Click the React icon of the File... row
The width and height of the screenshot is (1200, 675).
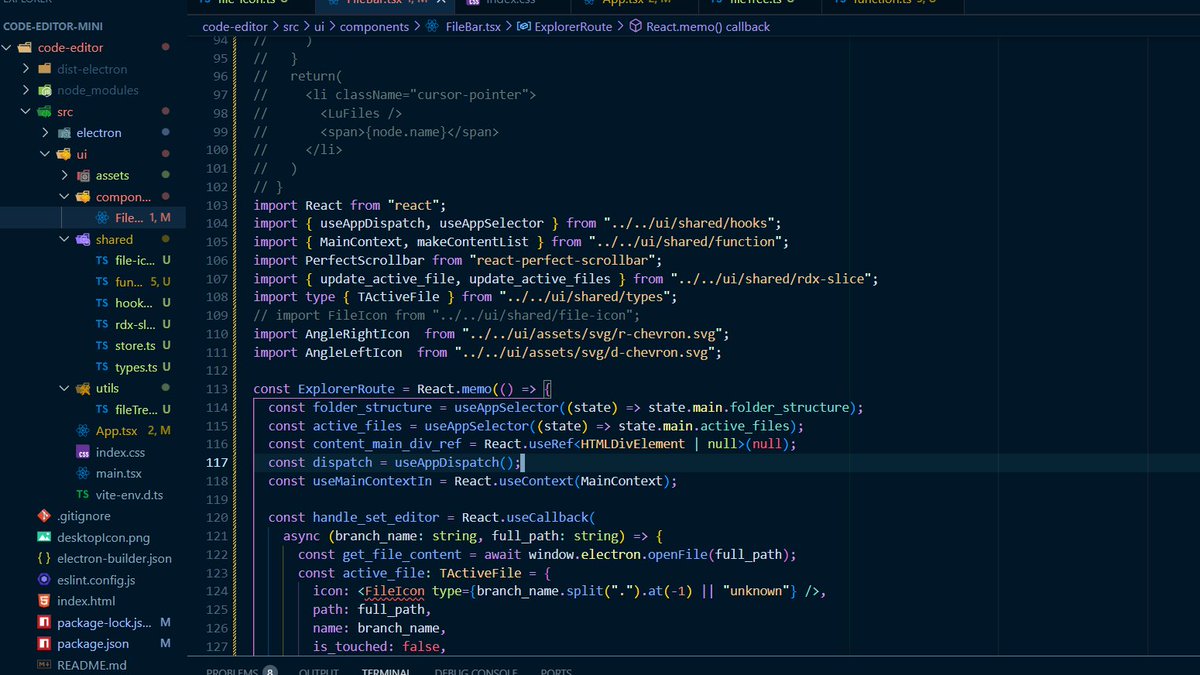102,218
